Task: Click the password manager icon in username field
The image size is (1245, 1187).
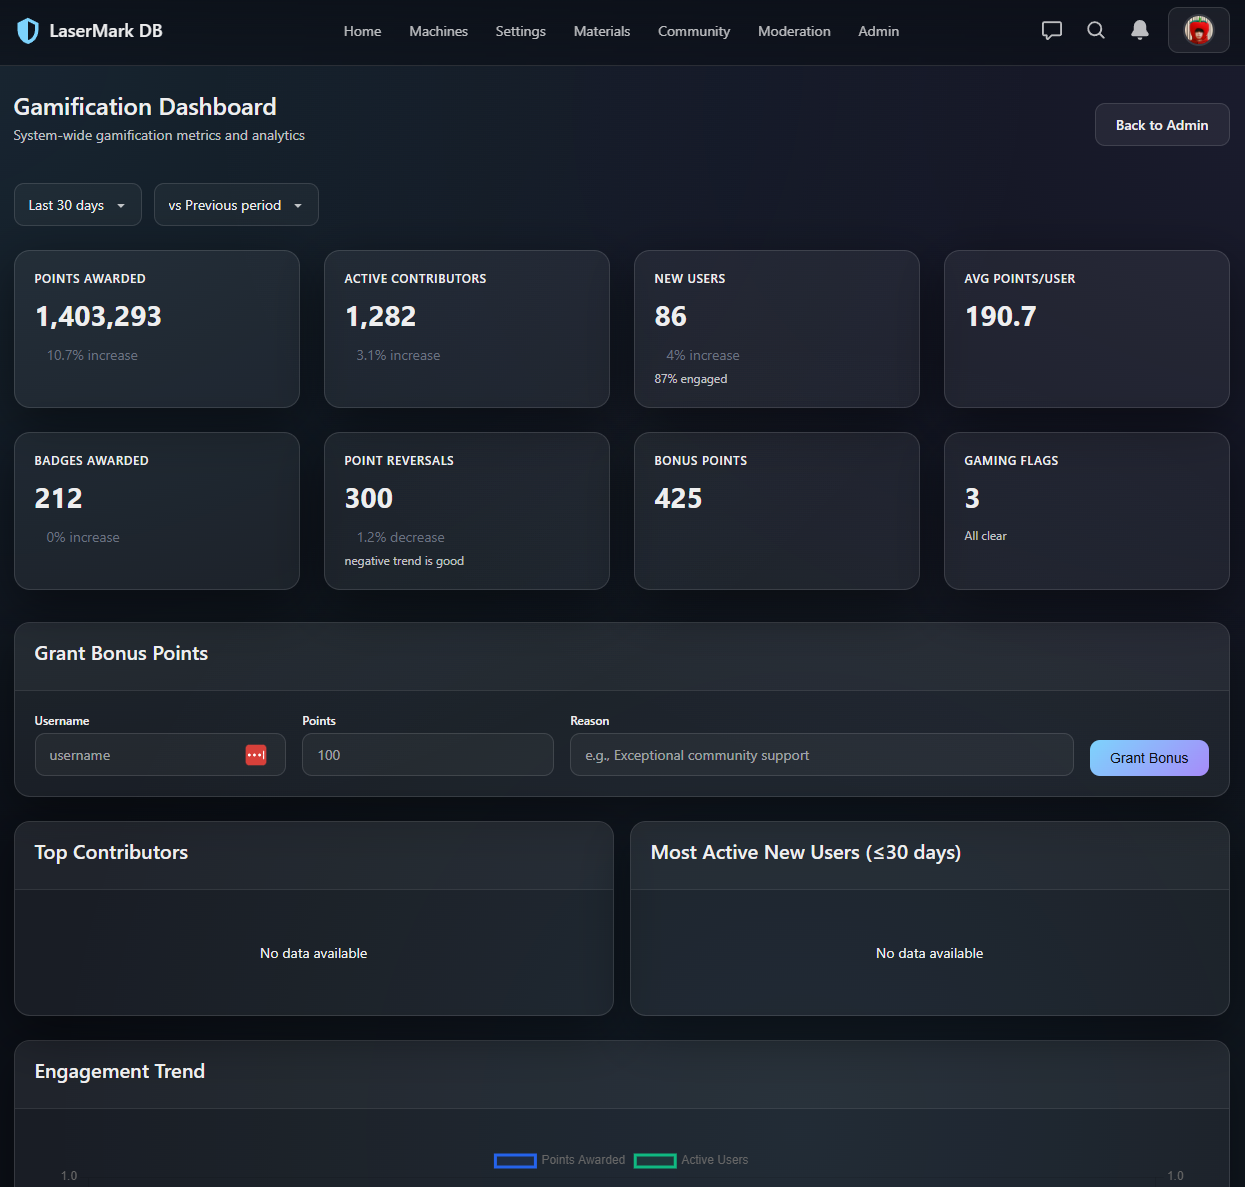Action: pyautogui.click(x=256, y=754)
